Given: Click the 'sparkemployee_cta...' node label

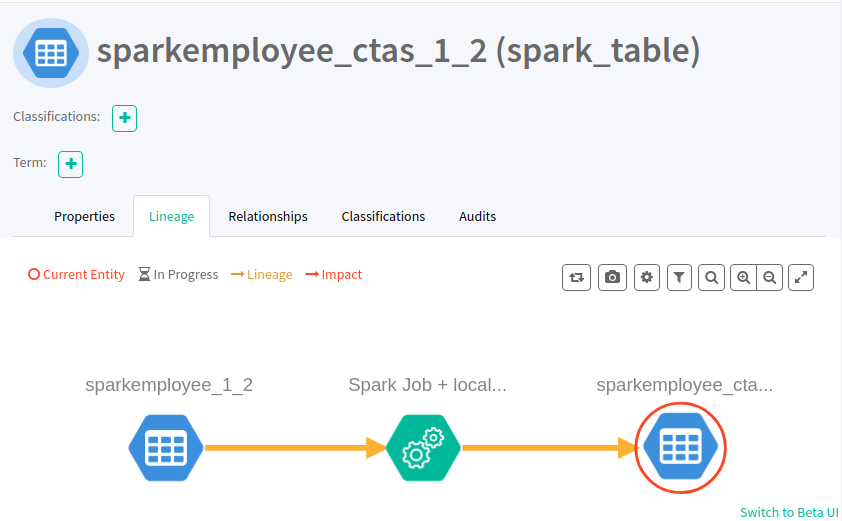Looking at the screenshot, I should click(x=685, y=385).
